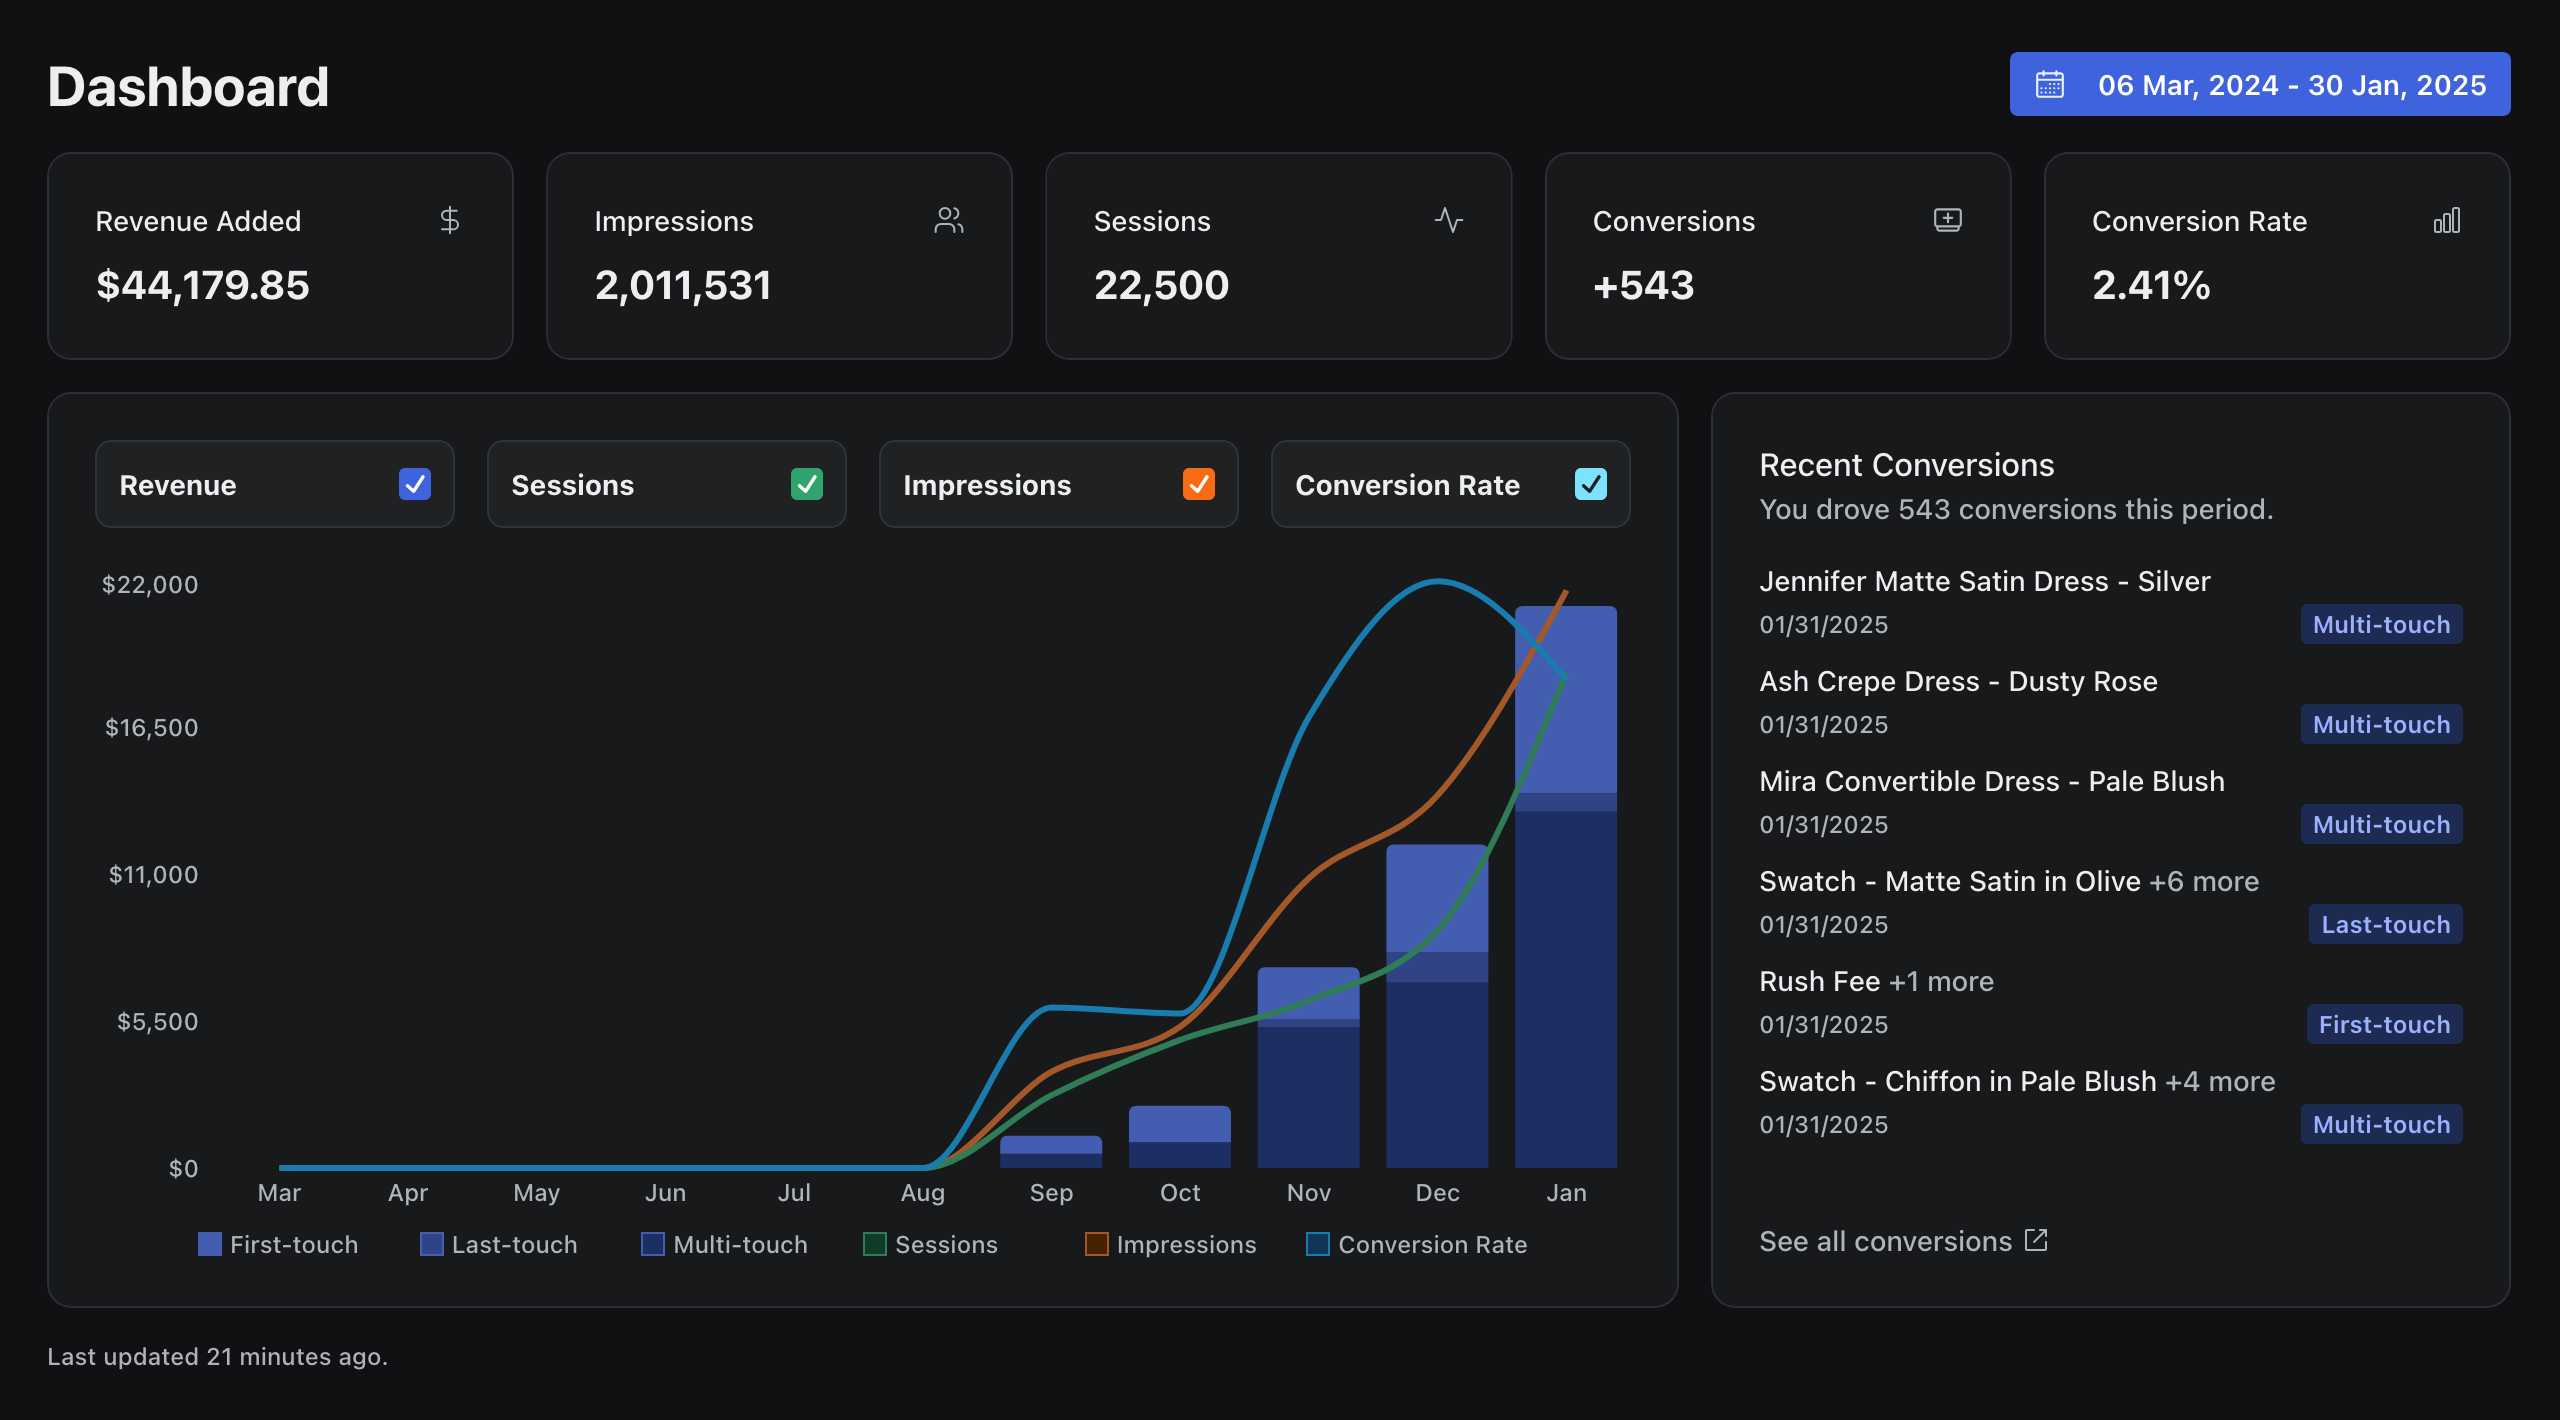Open the date range dropdown selector
Viewport: 2560px width, 1420px height.
tap(2259, 82)
